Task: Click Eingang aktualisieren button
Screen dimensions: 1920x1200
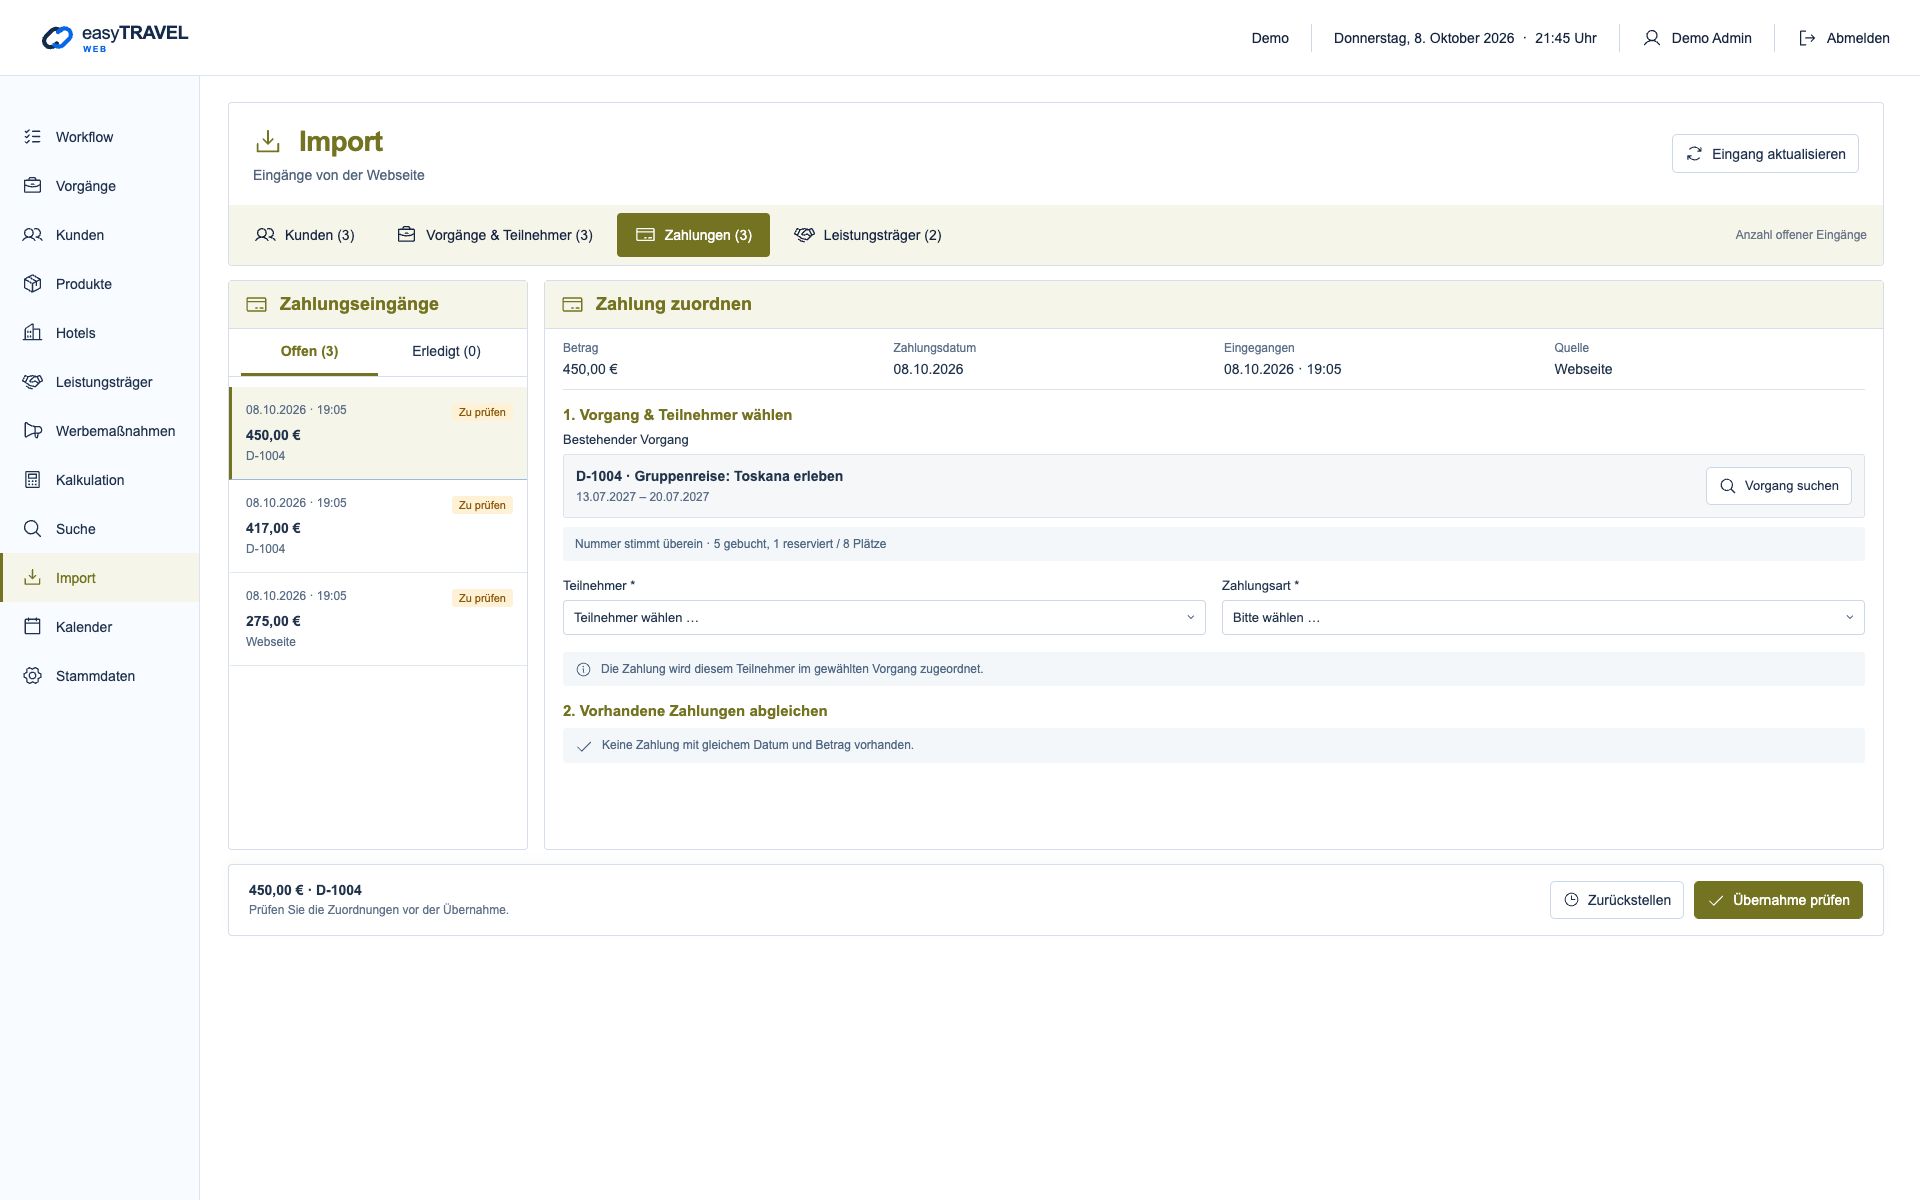Action: click(1765, 154)
